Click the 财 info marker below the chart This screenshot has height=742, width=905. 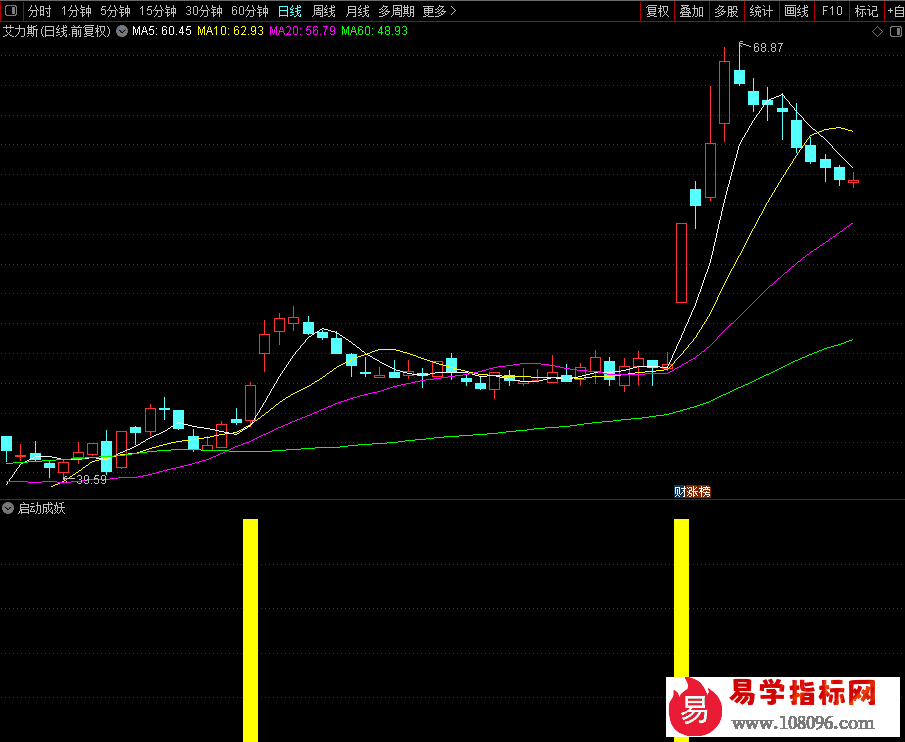[679, 491]
